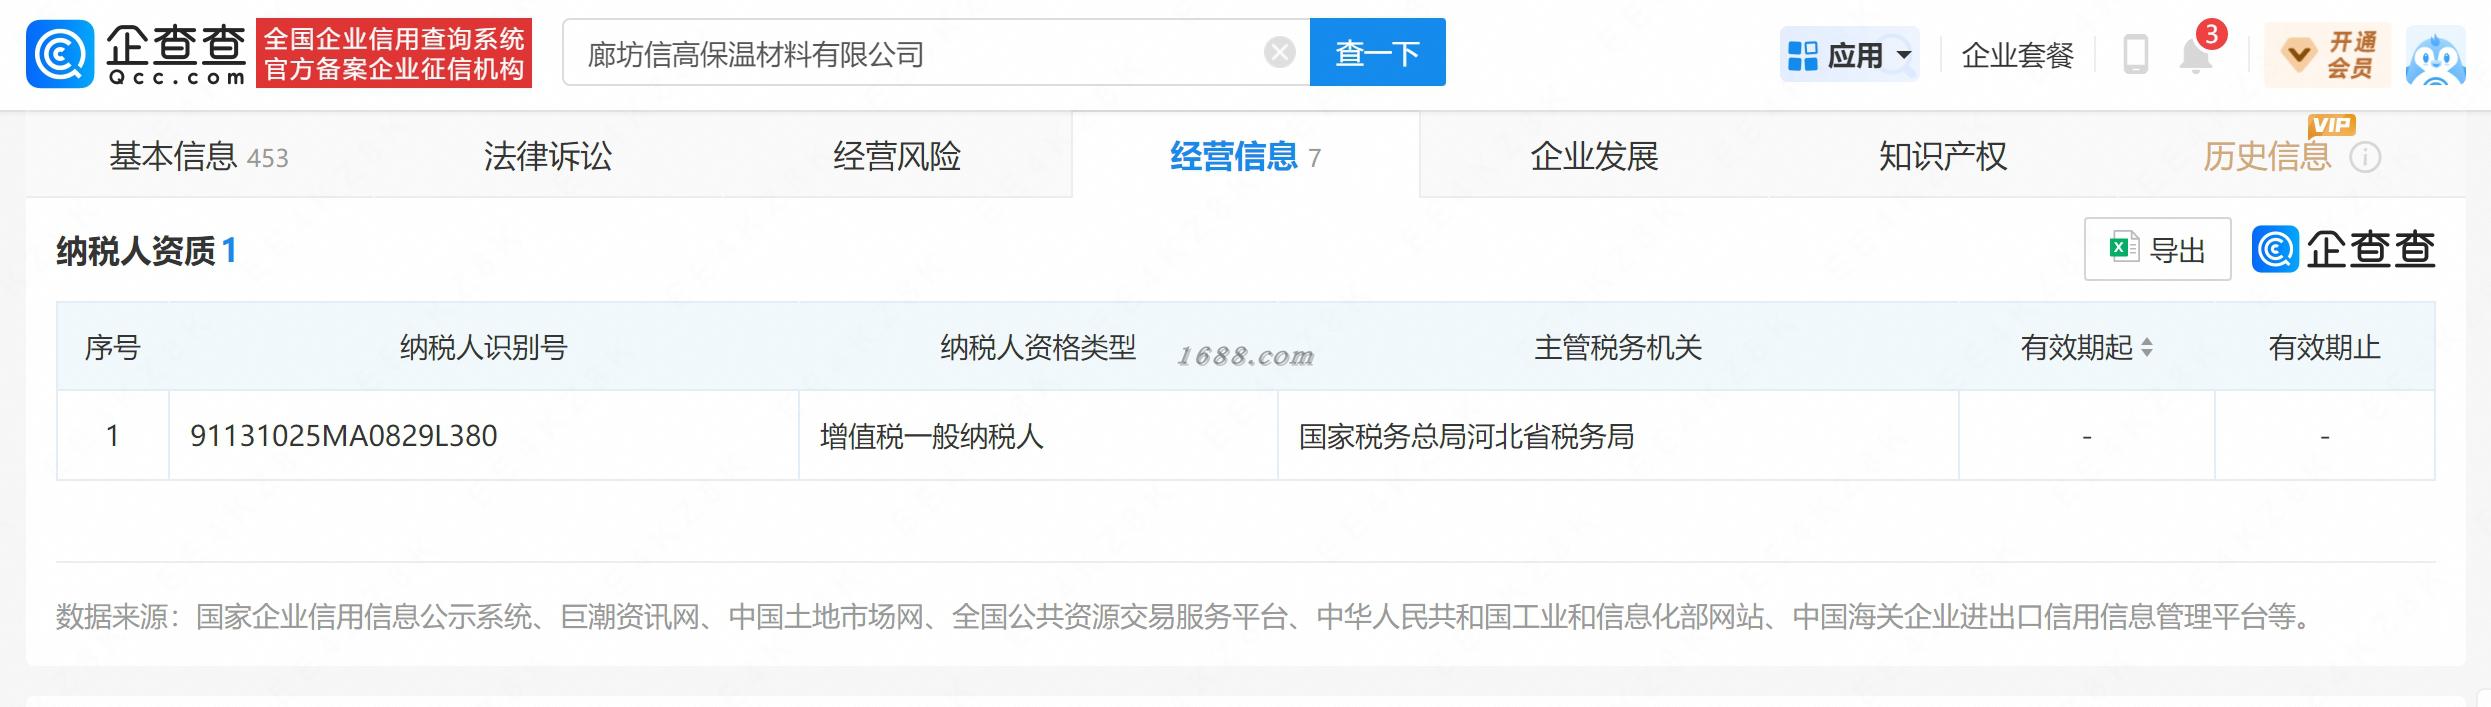2491x707 pixels.
Task: Open the mobile app phone icon
Action: point(2135,54)
